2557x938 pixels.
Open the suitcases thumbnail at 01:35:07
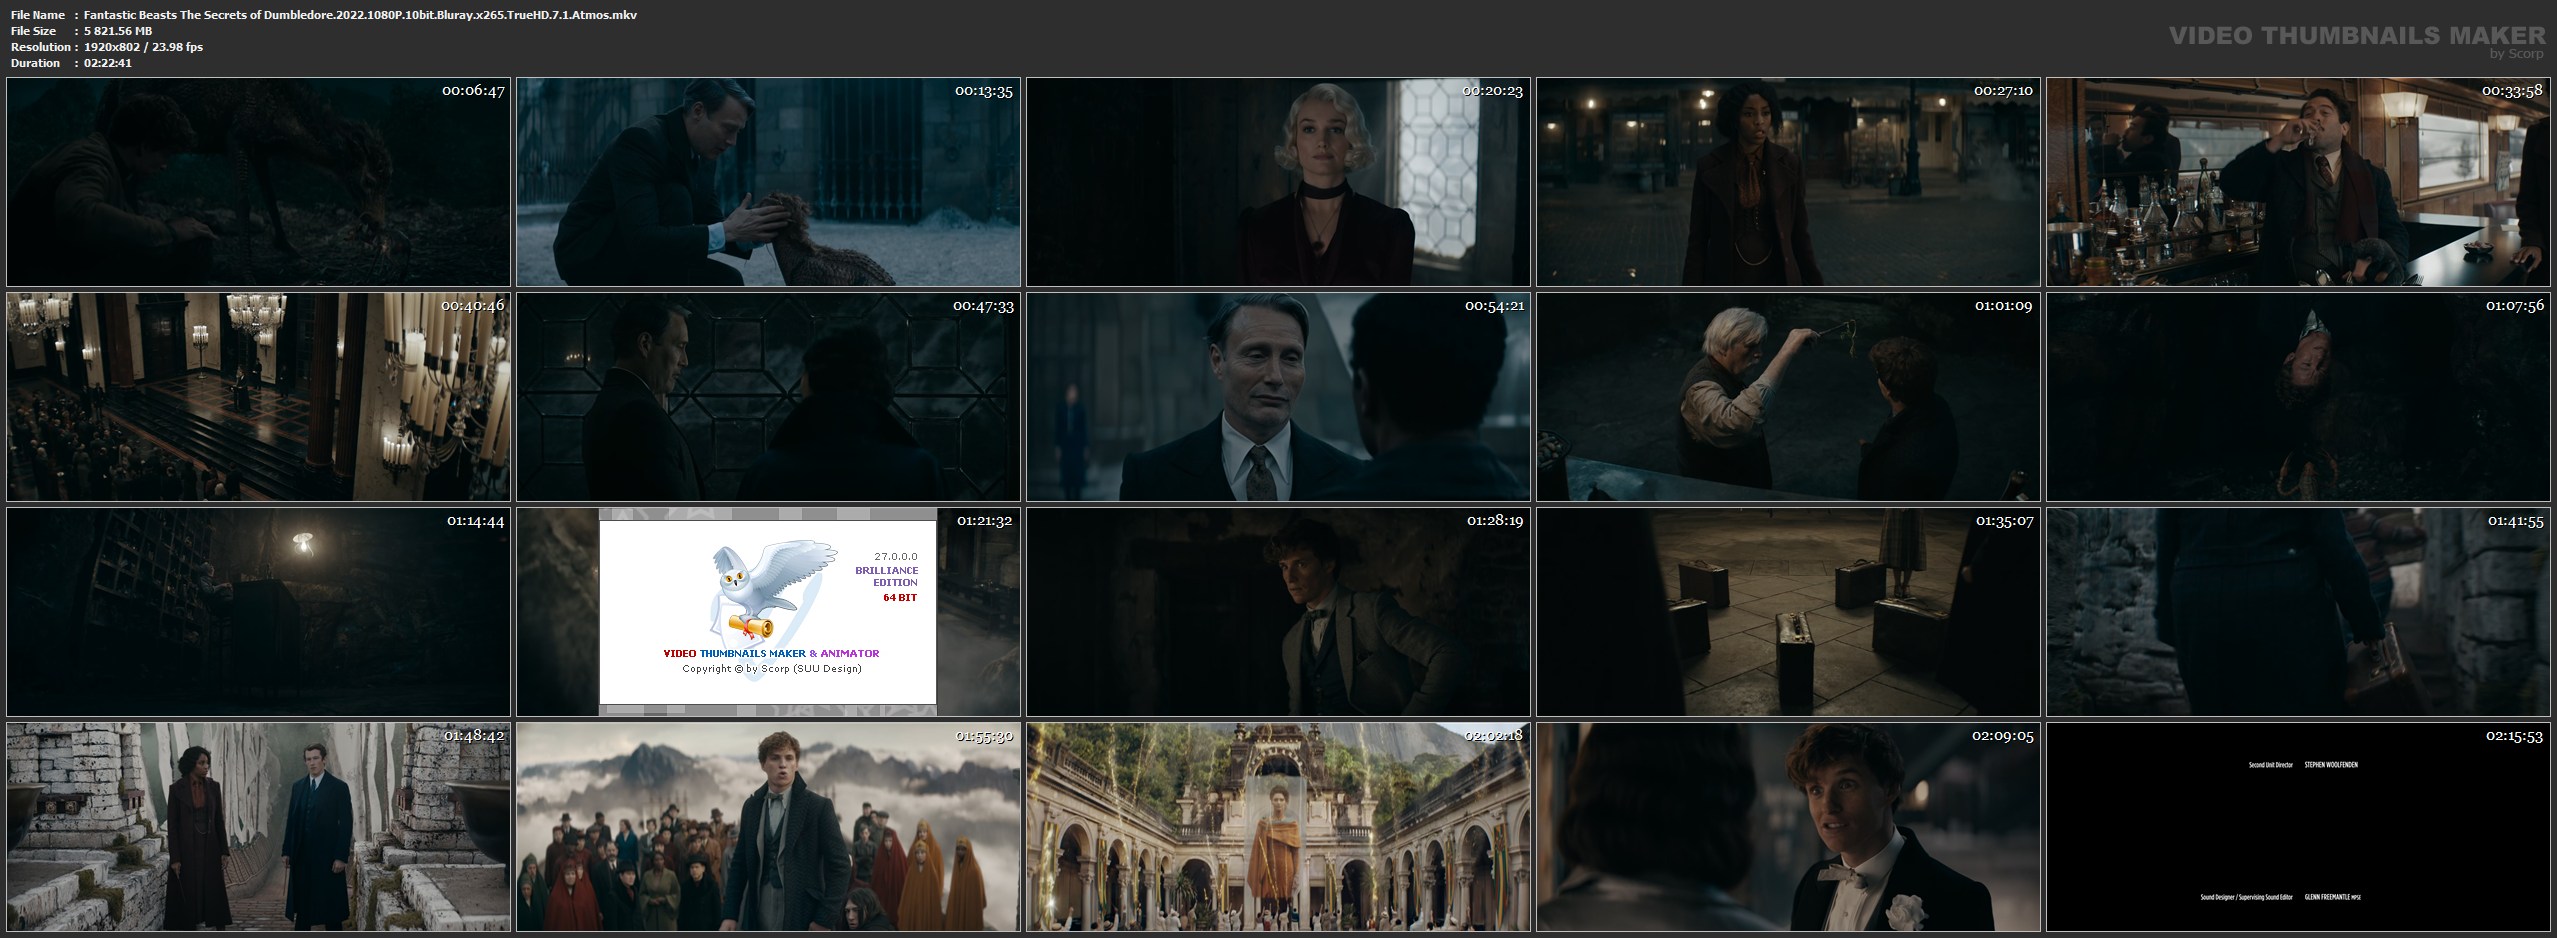[1788, 612]
